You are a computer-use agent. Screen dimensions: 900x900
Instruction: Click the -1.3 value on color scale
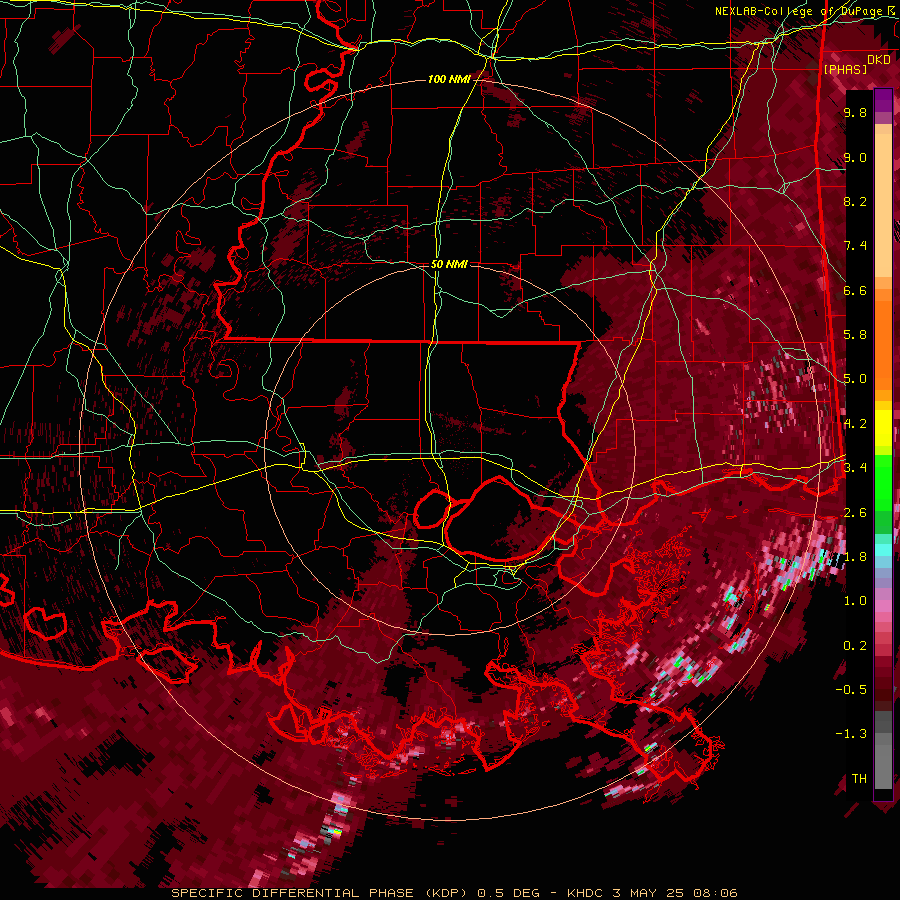coord(851,734)
